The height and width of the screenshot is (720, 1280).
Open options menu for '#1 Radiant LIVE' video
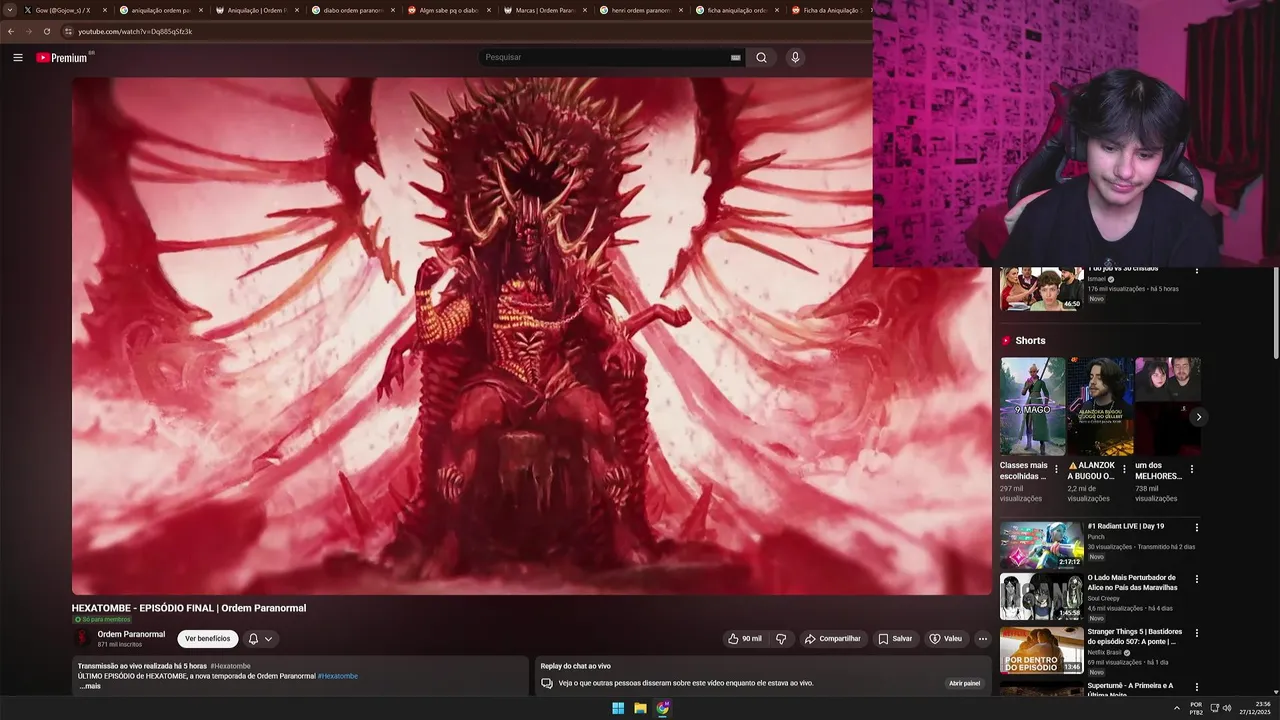point(1197,528)
